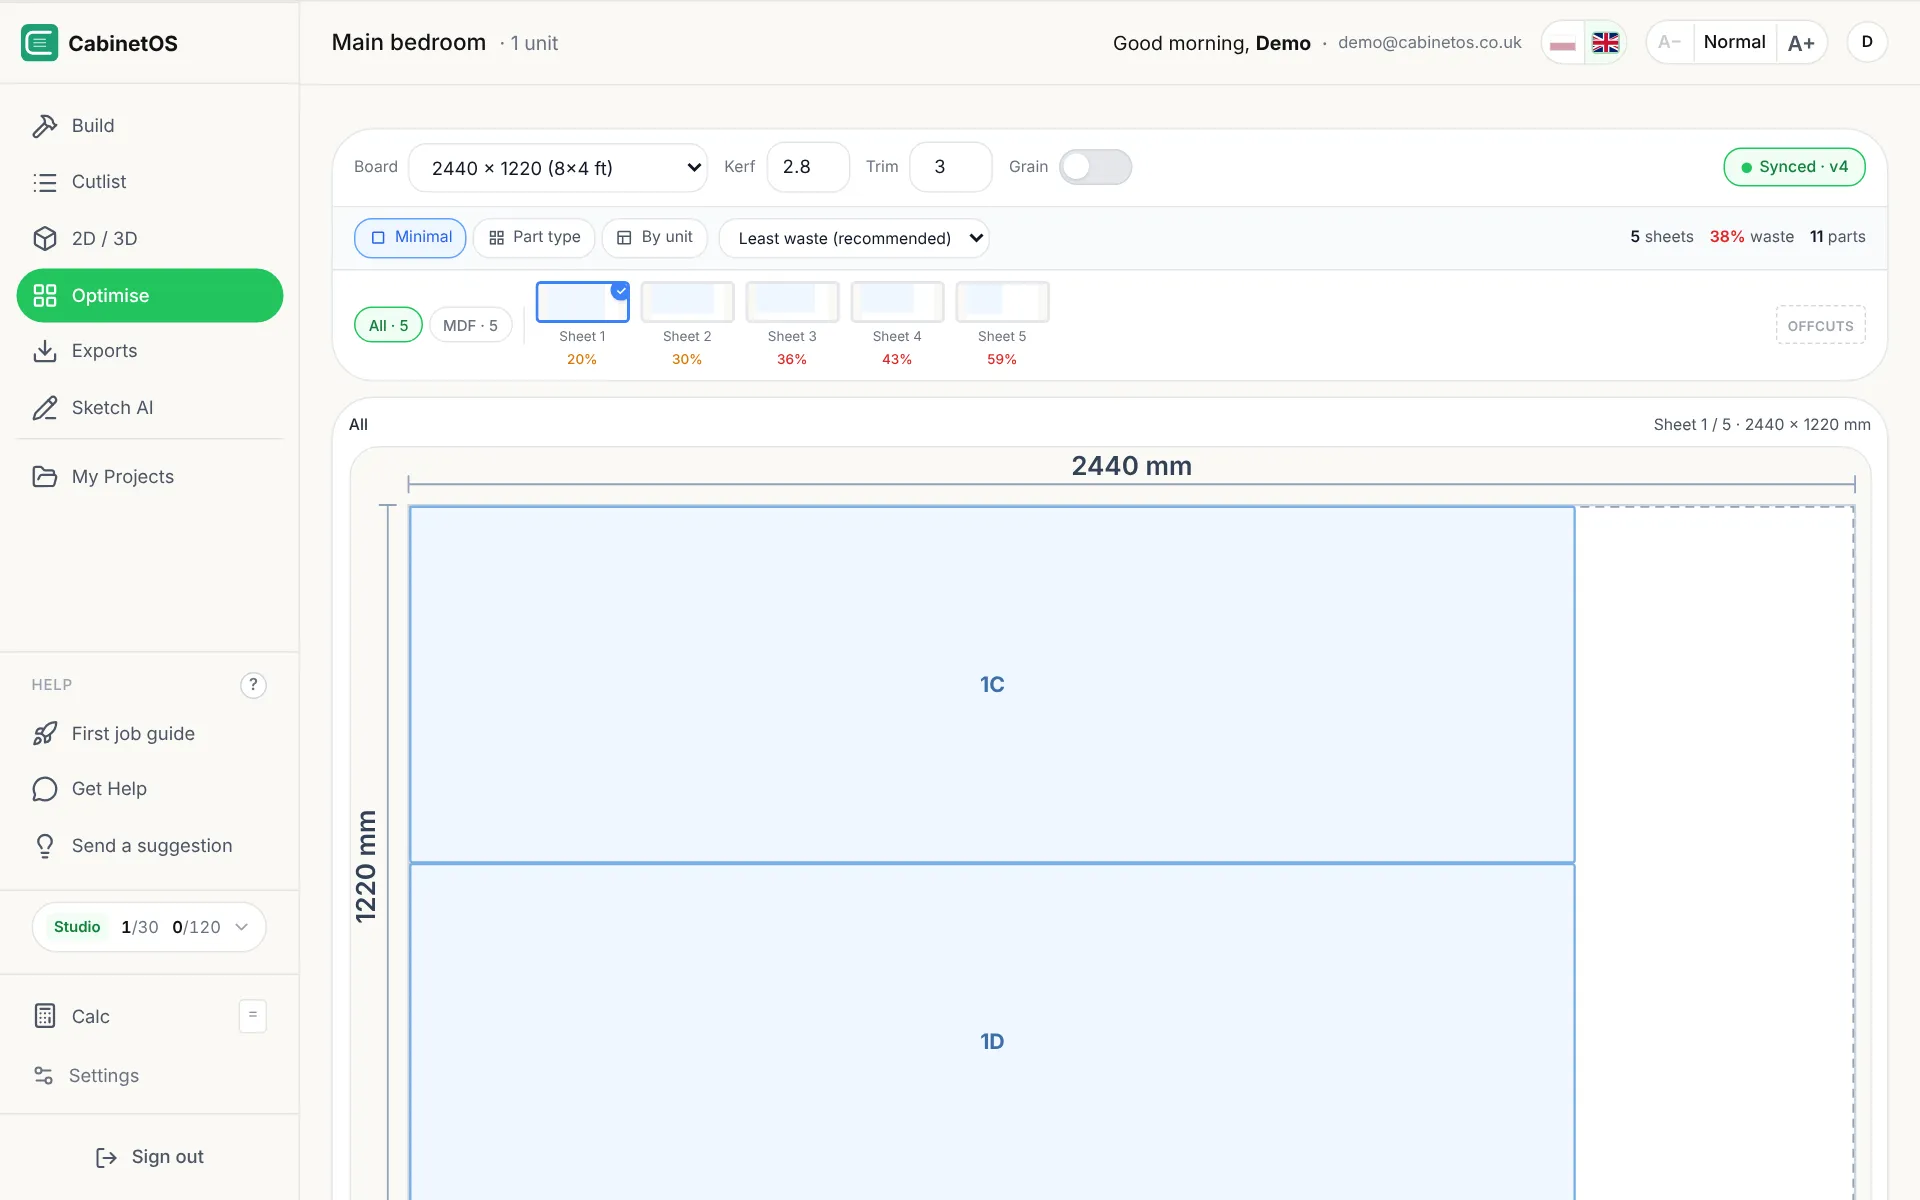
Task: Toggle the OFFCUTS dashed button
Action: pyautogui.click(x=1820, y=326)
